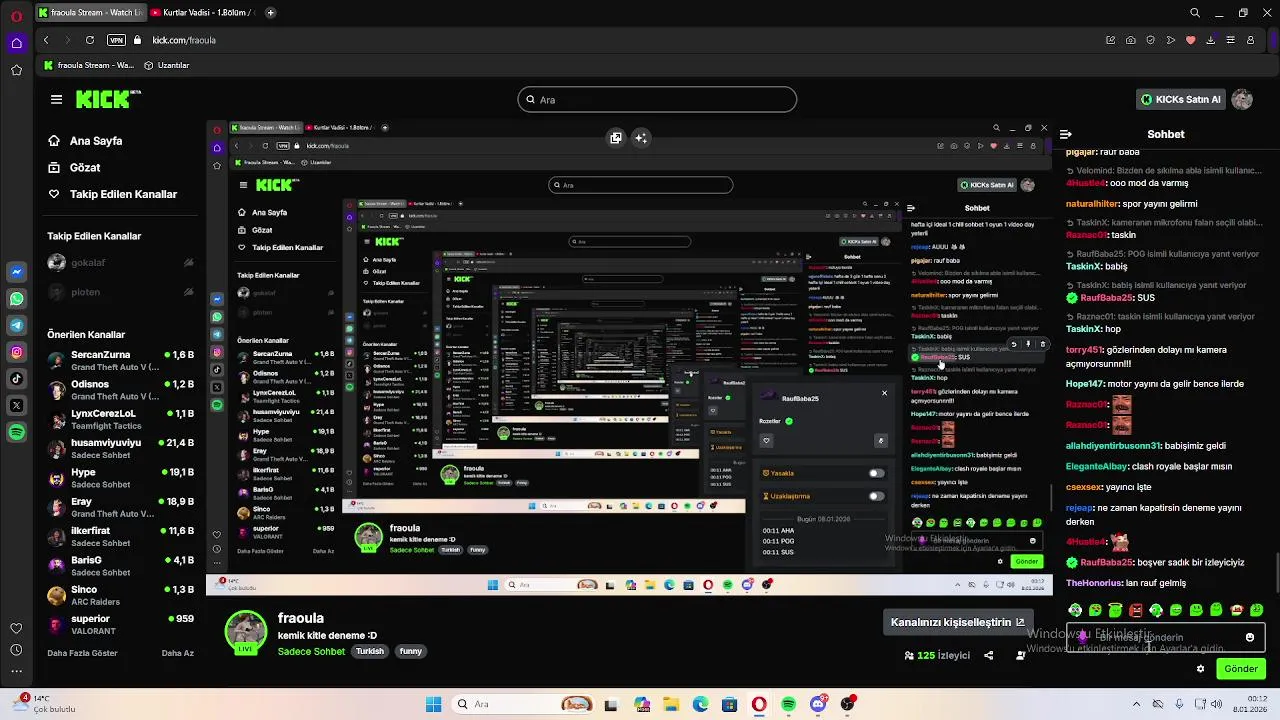Open the chat emoji picker smiley
The width and height of the screenshot is (1280, 720).
(1250, 637)
